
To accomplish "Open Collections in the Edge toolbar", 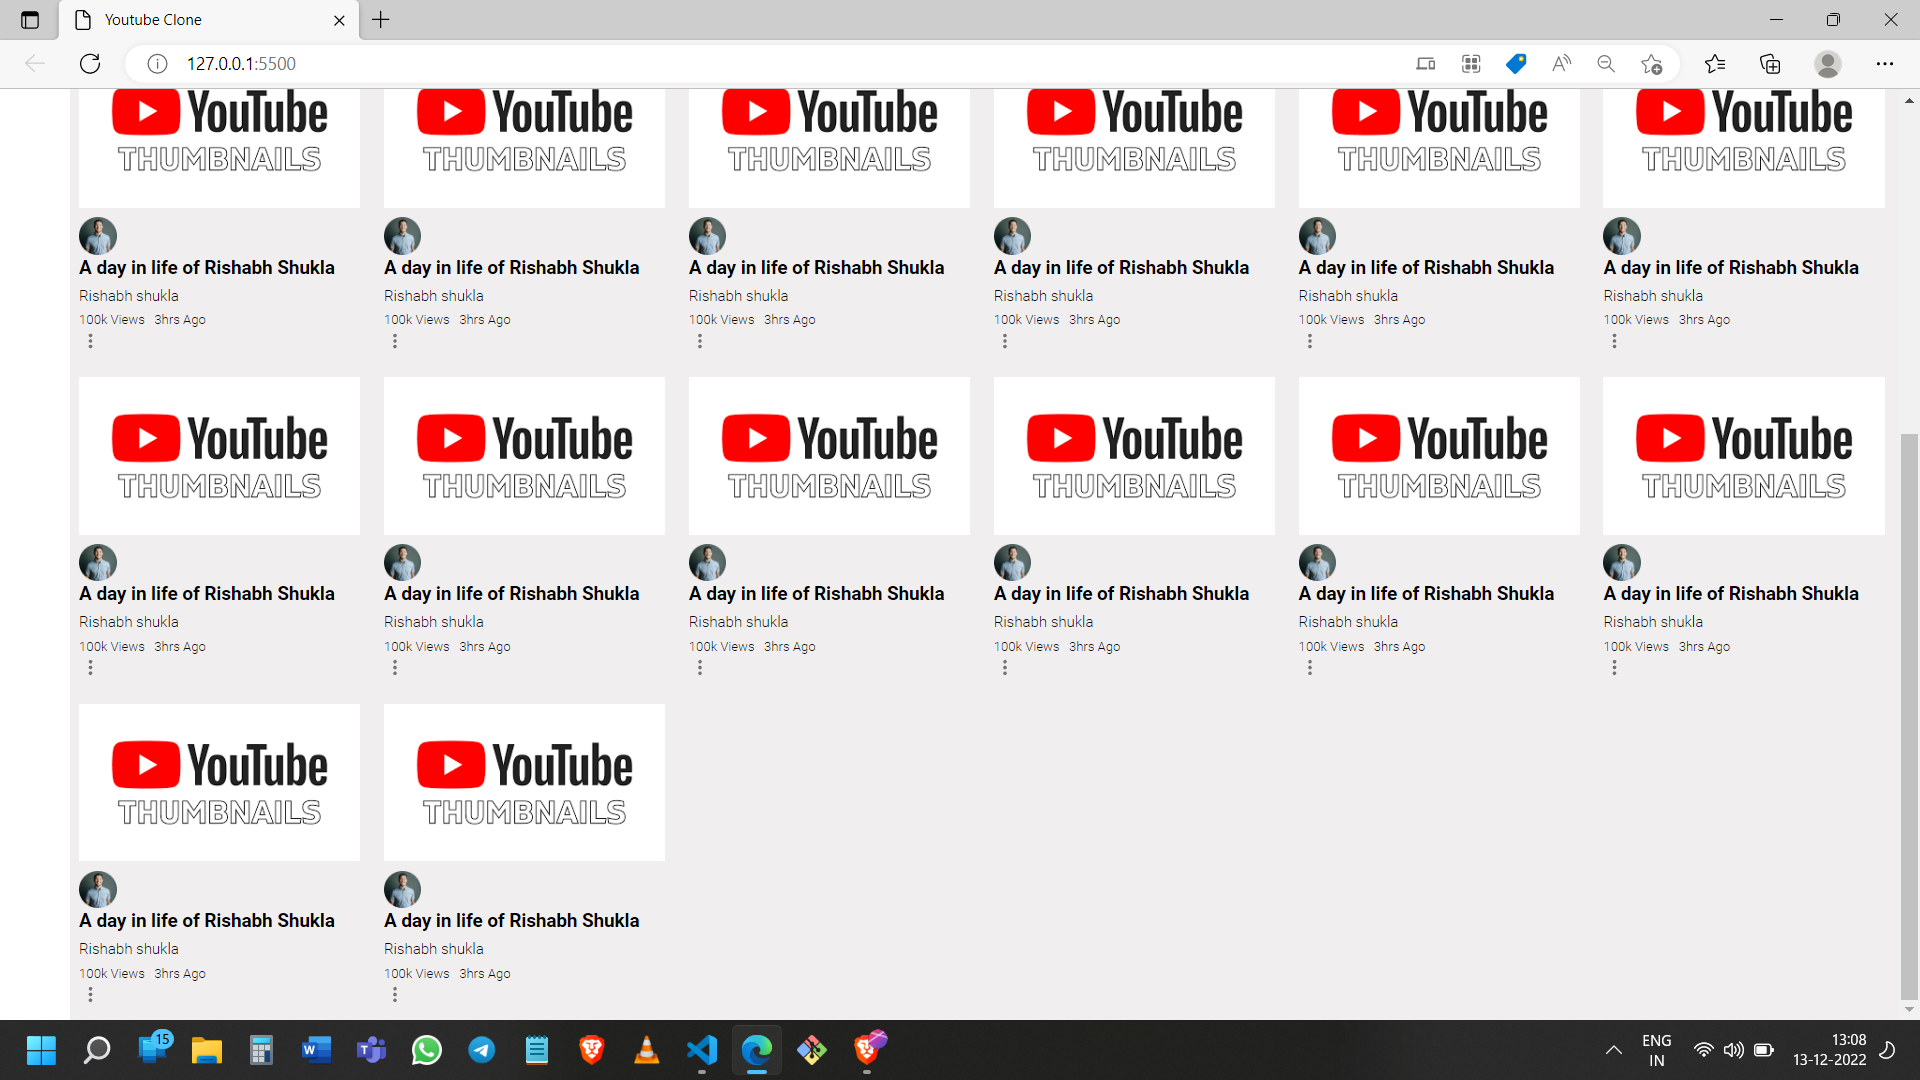I will tap(1770, 63).
